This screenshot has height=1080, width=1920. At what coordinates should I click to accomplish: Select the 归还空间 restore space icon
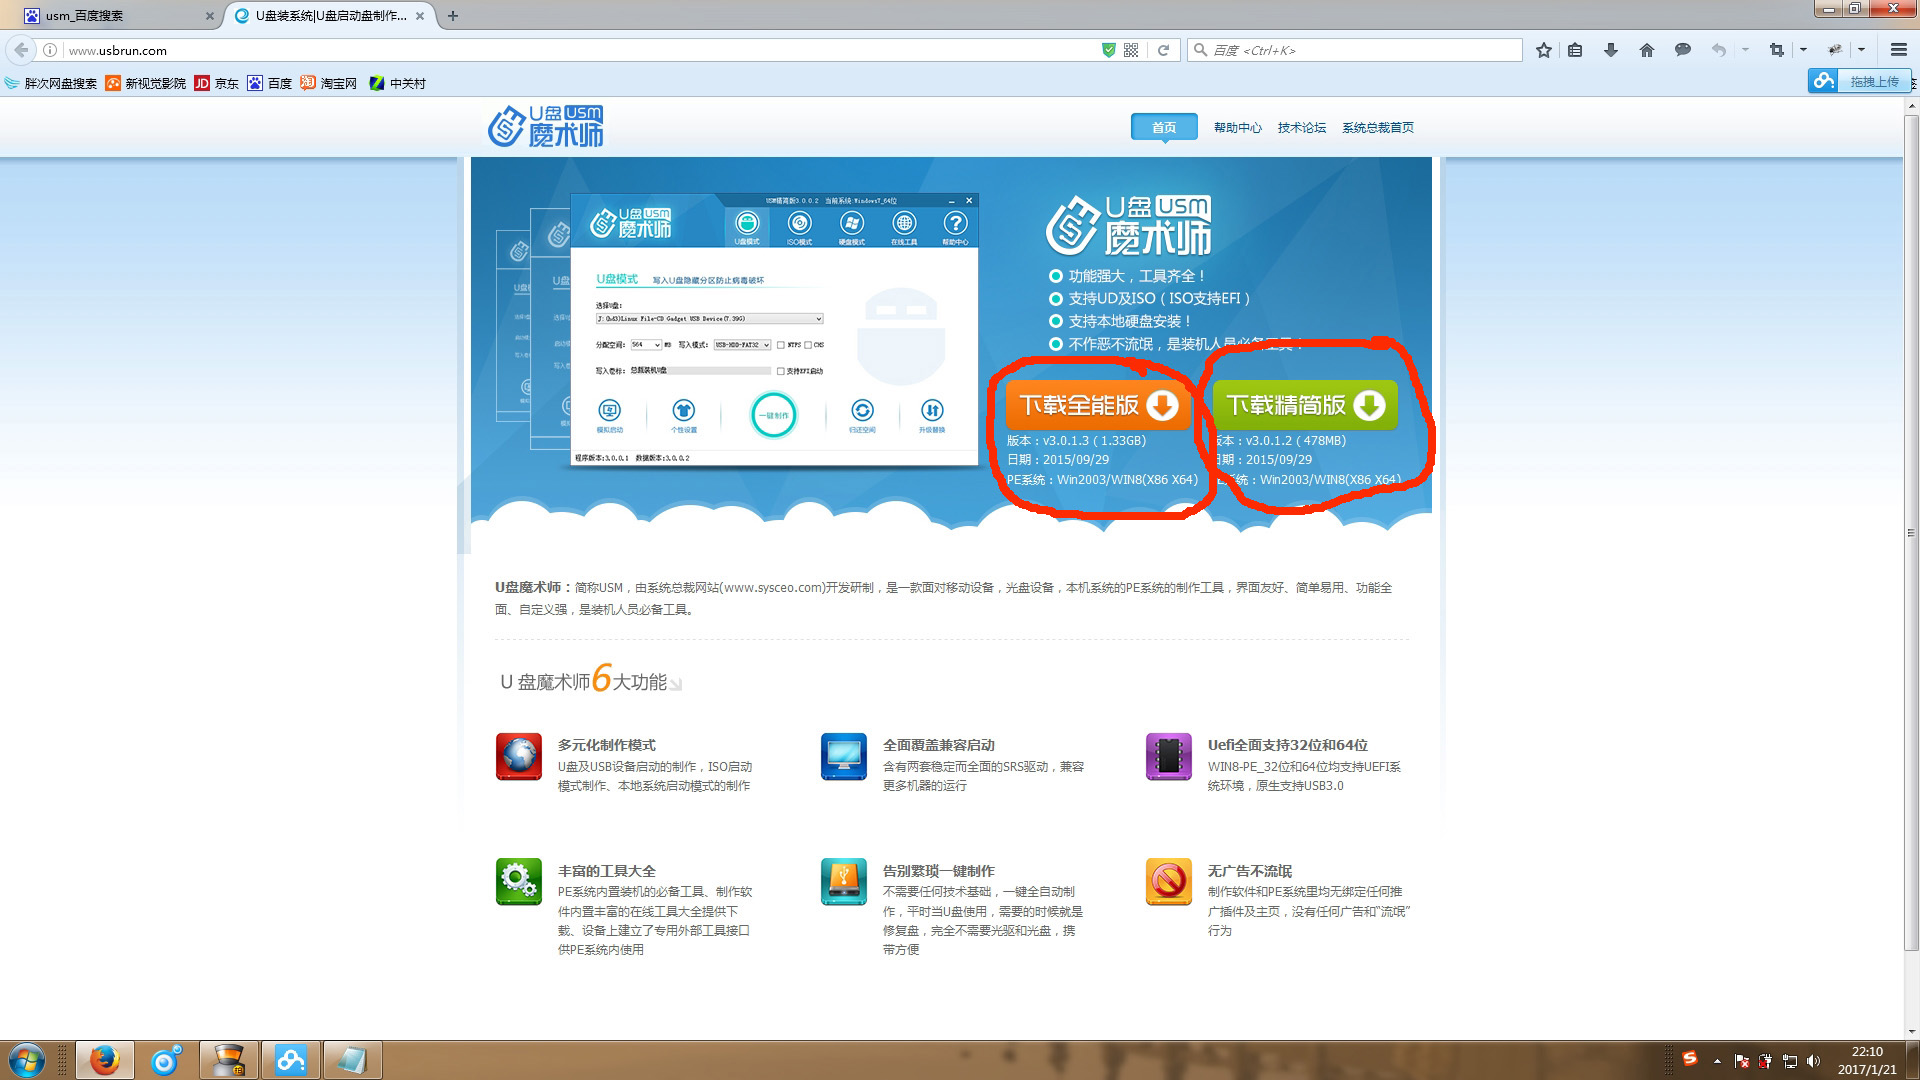point(862,410)
